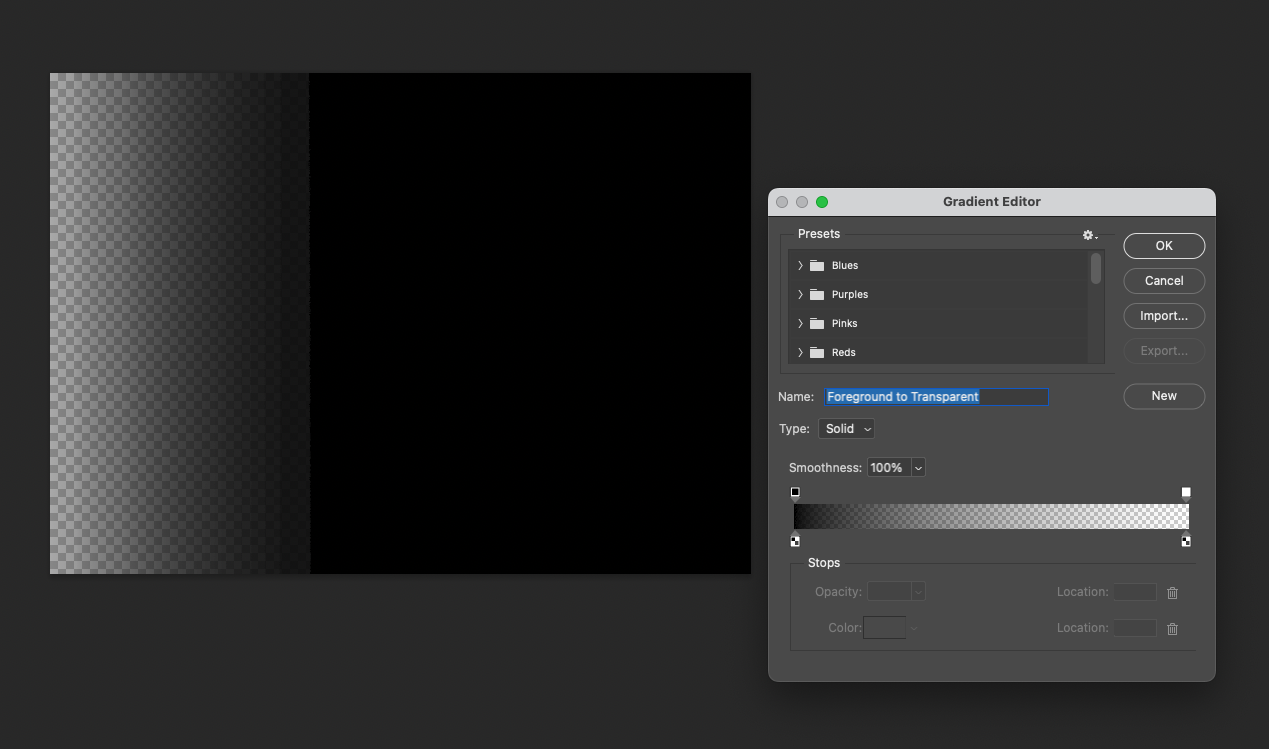This screenshot has width=1269, height=749.
Task: Delete the color stop using its trash icon
Action: 1172,628
